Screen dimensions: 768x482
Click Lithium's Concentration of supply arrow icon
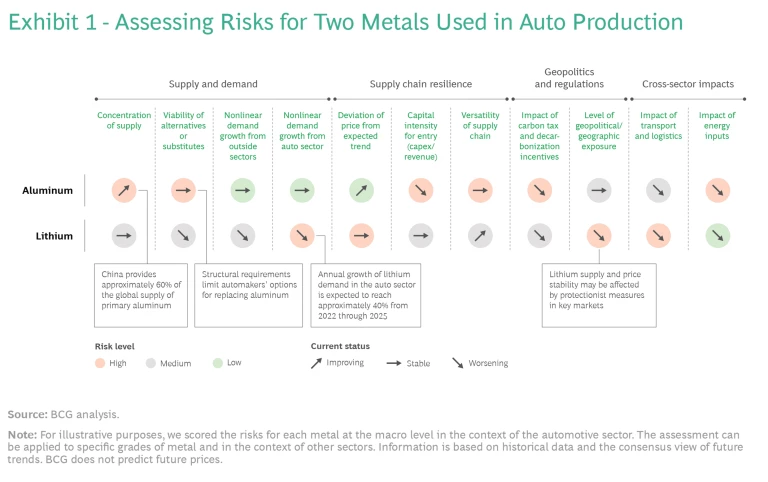124,236
